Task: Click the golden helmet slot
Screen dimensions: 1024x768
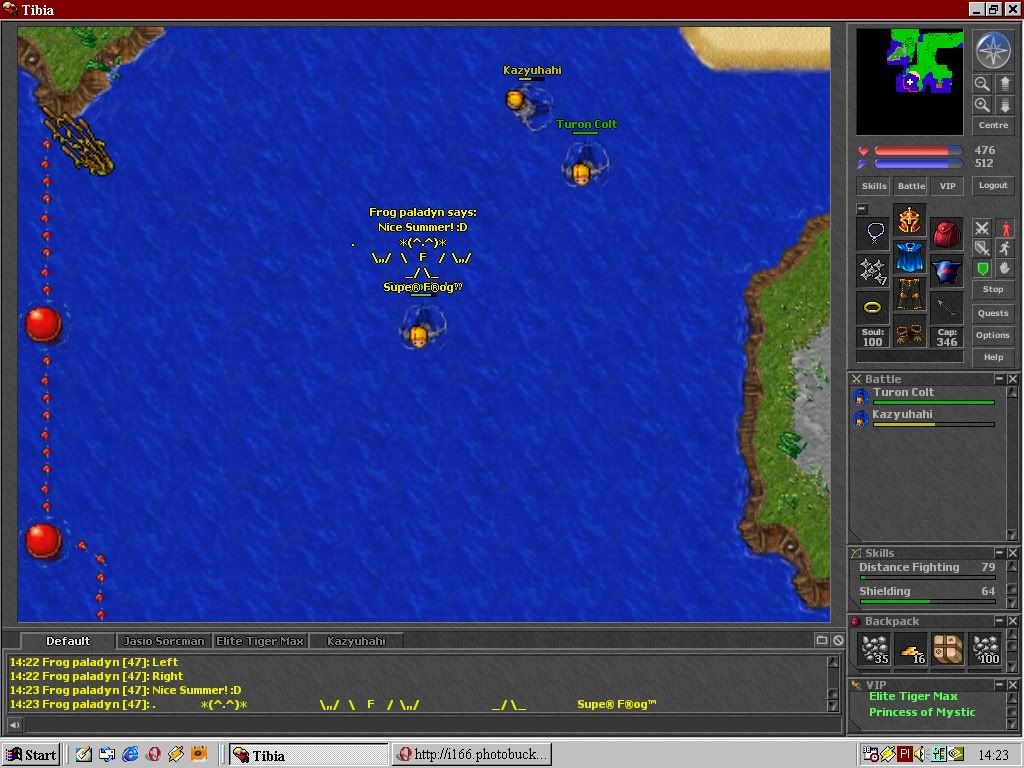Action: [909, 221]
